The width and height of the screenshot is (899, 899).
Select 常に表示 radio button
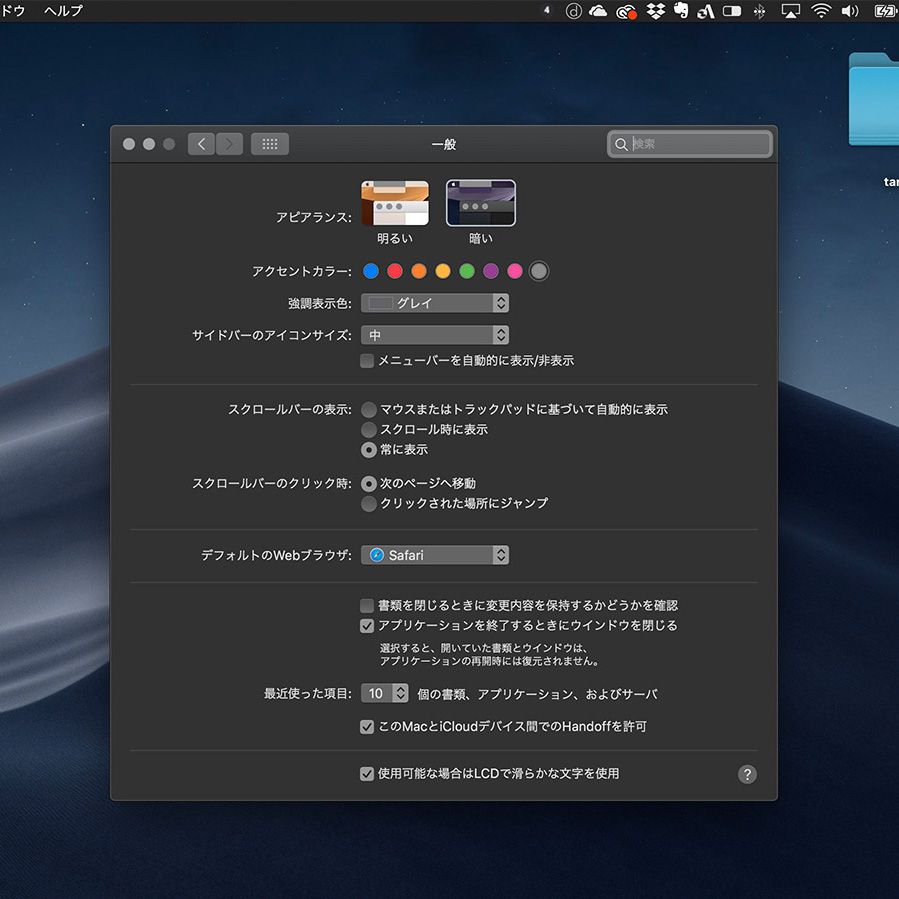pos(369,450)
